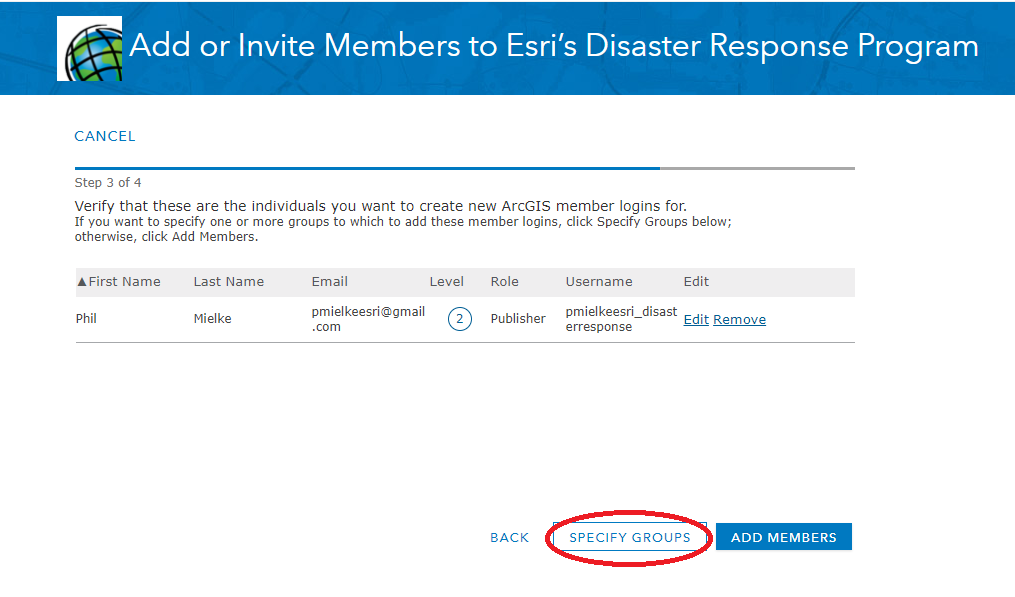Click the step progress bar
The height and width of the screenshot is (597, 1015).
(465, 168)
